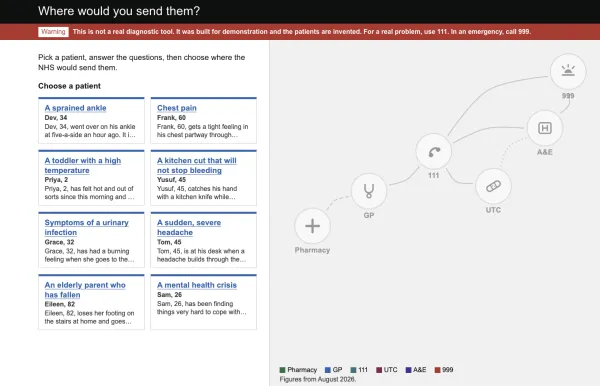This screenshot has width=600, height=386.
Task: Click 'Figures from August 2026' note
Action: pyautogui.click(x=318, y=379)
